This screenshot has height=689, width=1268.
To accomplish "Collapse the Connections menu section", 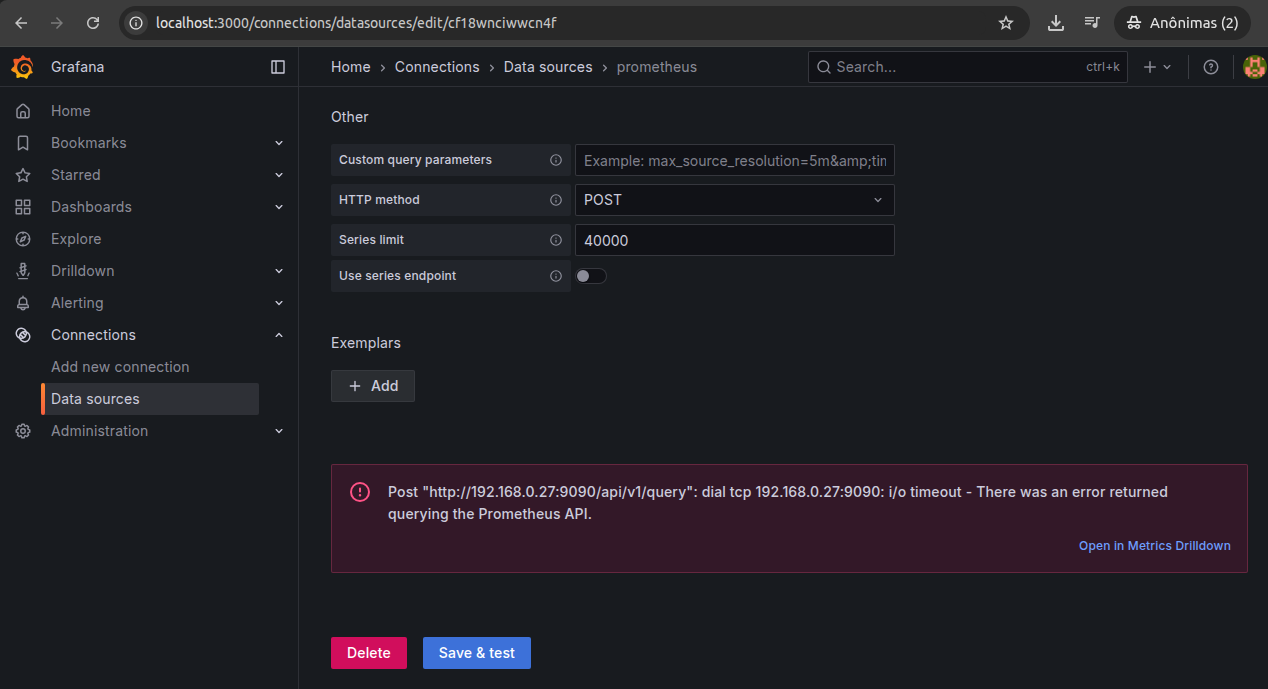I will pyautogui.click(x=279, y=335).
